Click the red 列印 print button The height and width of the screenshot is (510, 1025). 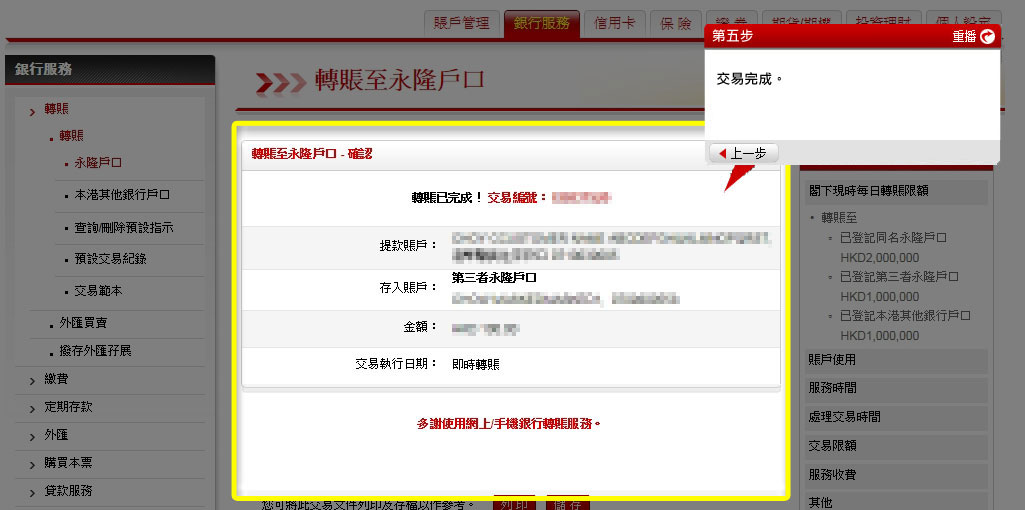[514, 502]
